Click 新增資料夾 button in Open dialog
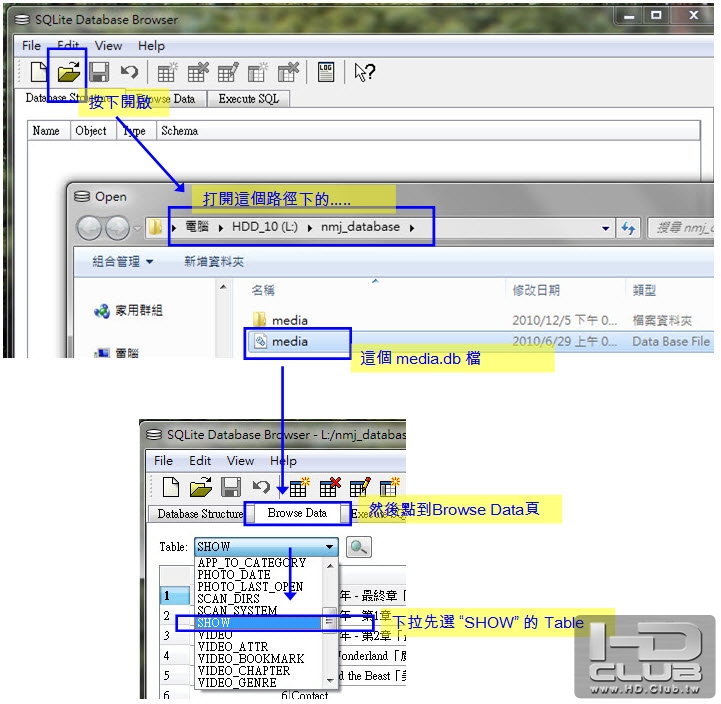Image resolution: width=721 pixels, height=704 pixels. click(214, 262)
